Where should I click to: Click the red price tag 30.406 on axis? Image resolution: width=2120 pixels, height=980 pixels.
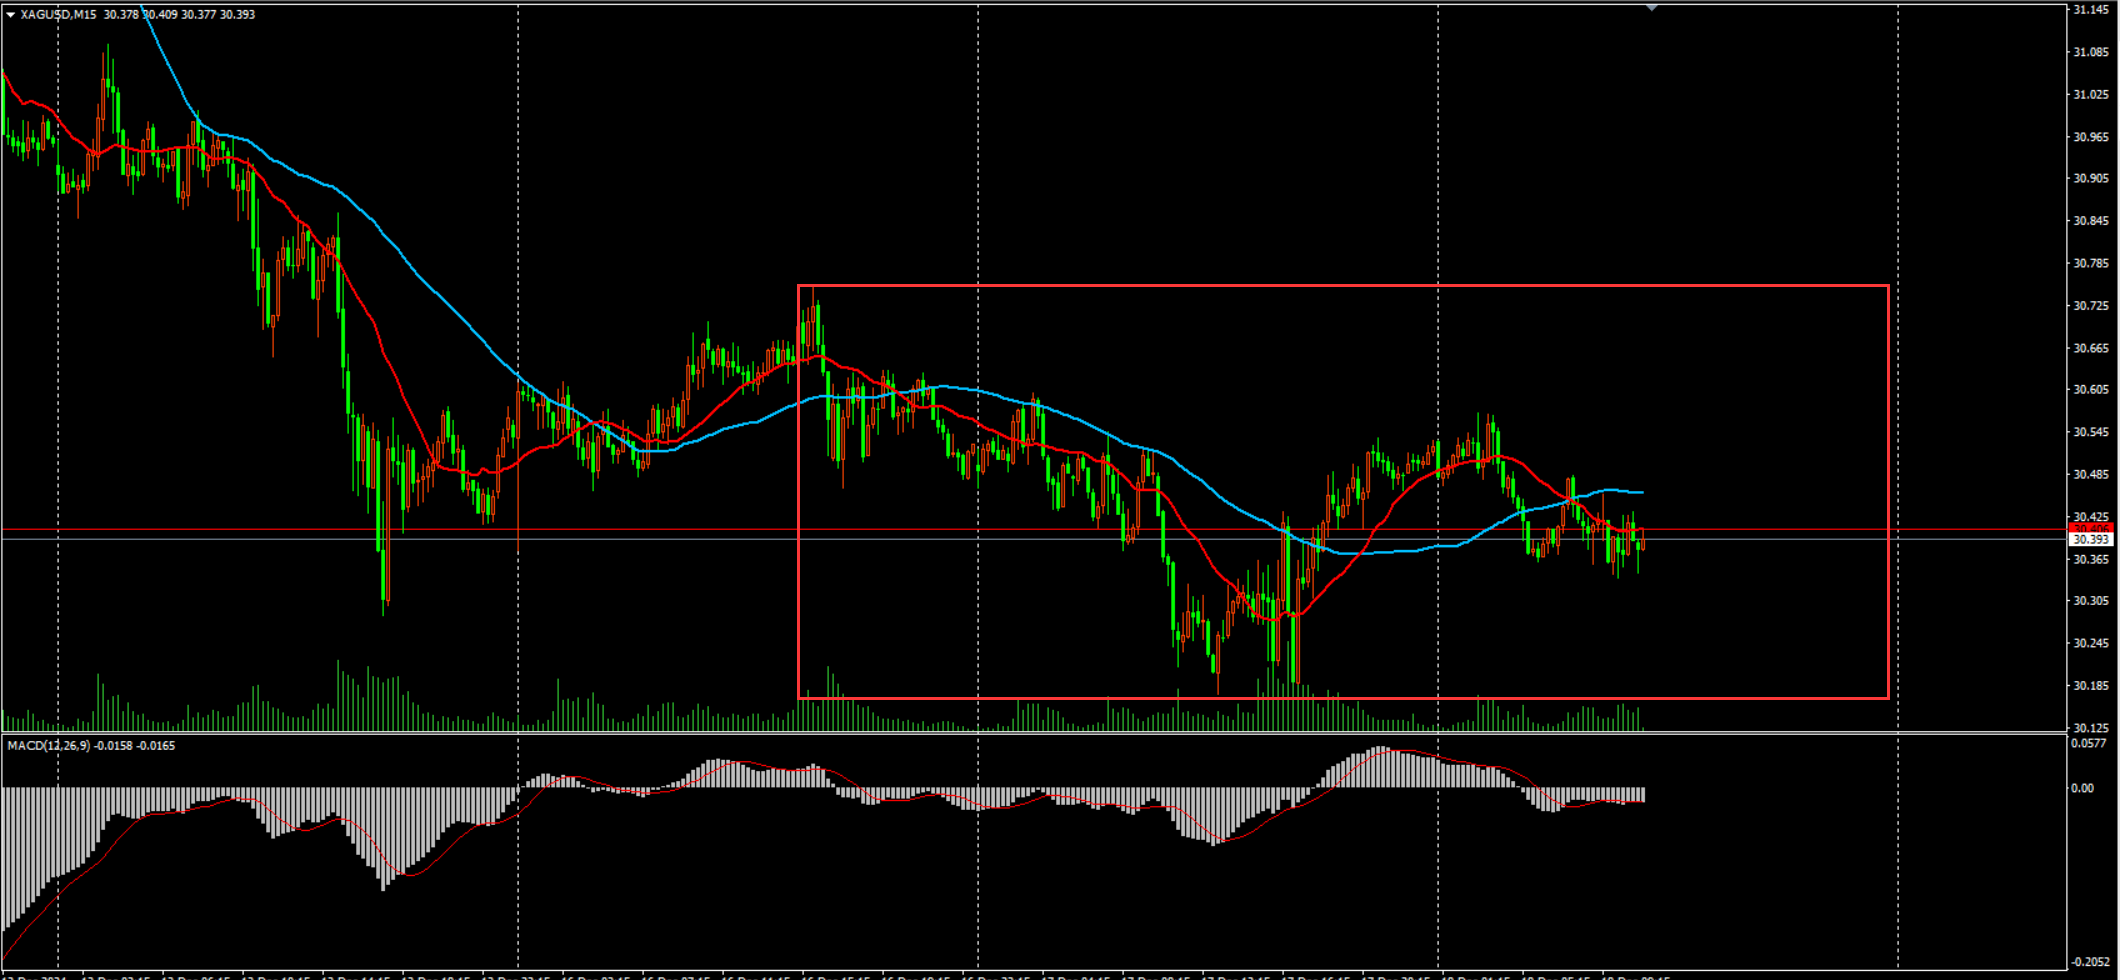[2090, 528]
